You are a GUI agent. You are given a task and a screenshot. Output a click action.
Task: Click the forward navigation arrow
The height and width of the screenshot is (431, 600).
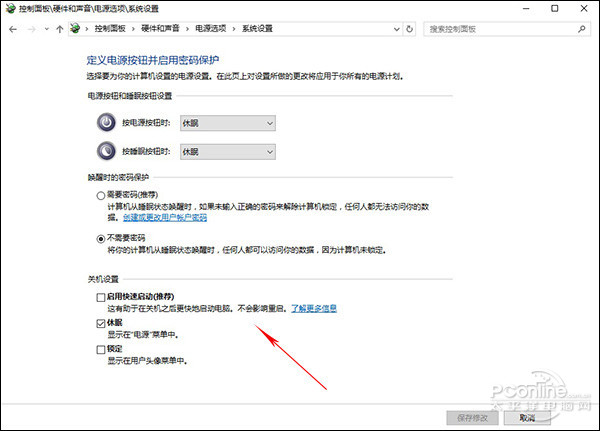point(32,29)
